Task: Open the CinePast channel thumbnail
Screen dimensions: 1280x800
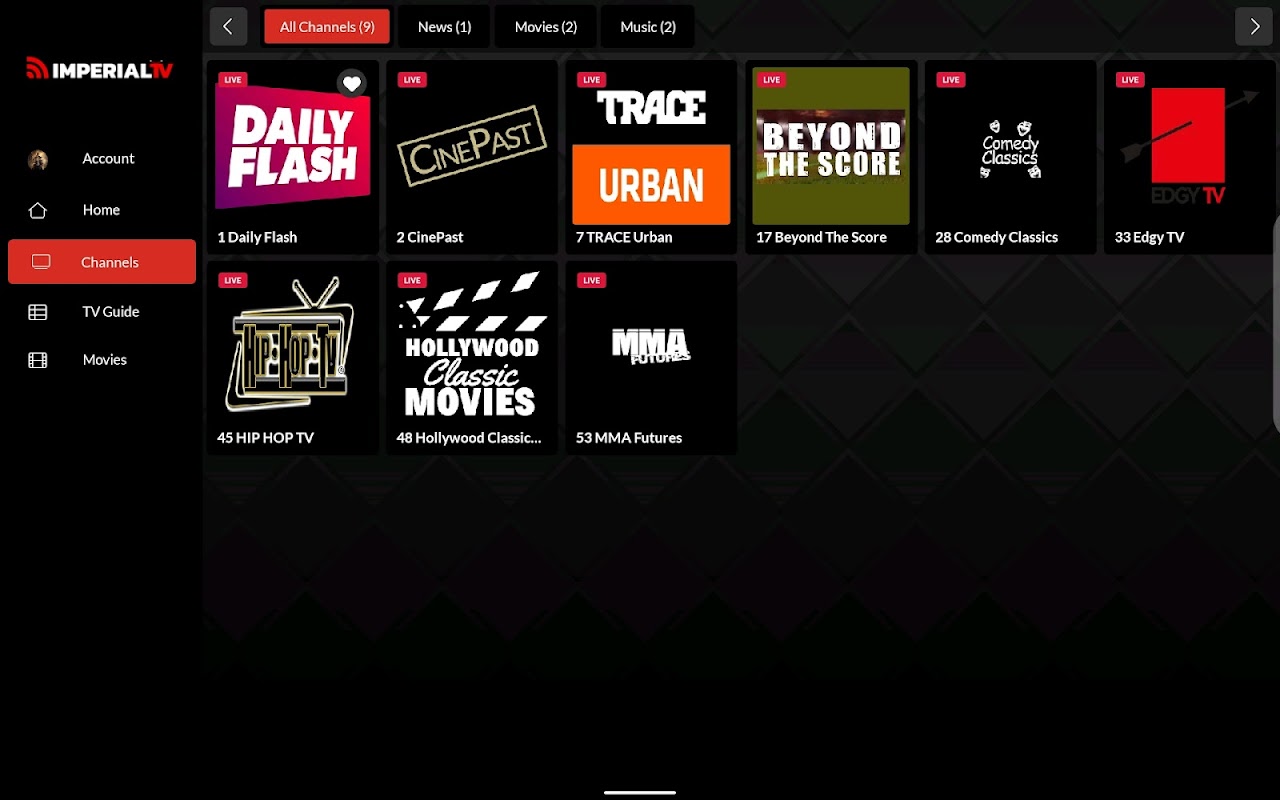Action: pyautogui.click(x=472, y=146)
